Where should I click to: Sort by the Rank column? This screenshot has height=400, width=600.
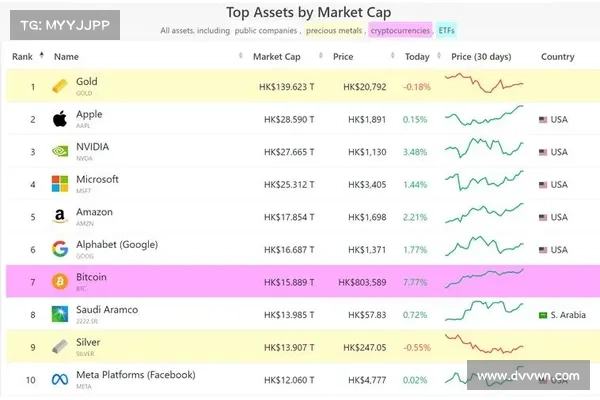(x=22, y=57)
